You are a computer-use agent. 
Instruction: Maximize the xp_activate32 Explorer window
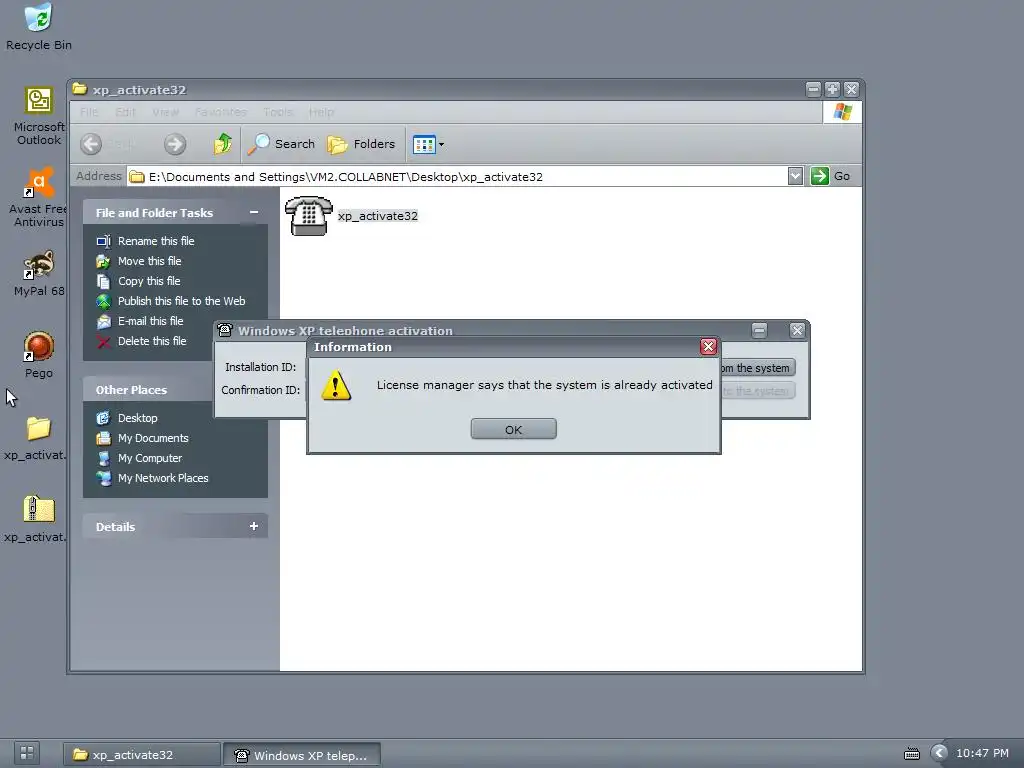[x=832, y=89]
